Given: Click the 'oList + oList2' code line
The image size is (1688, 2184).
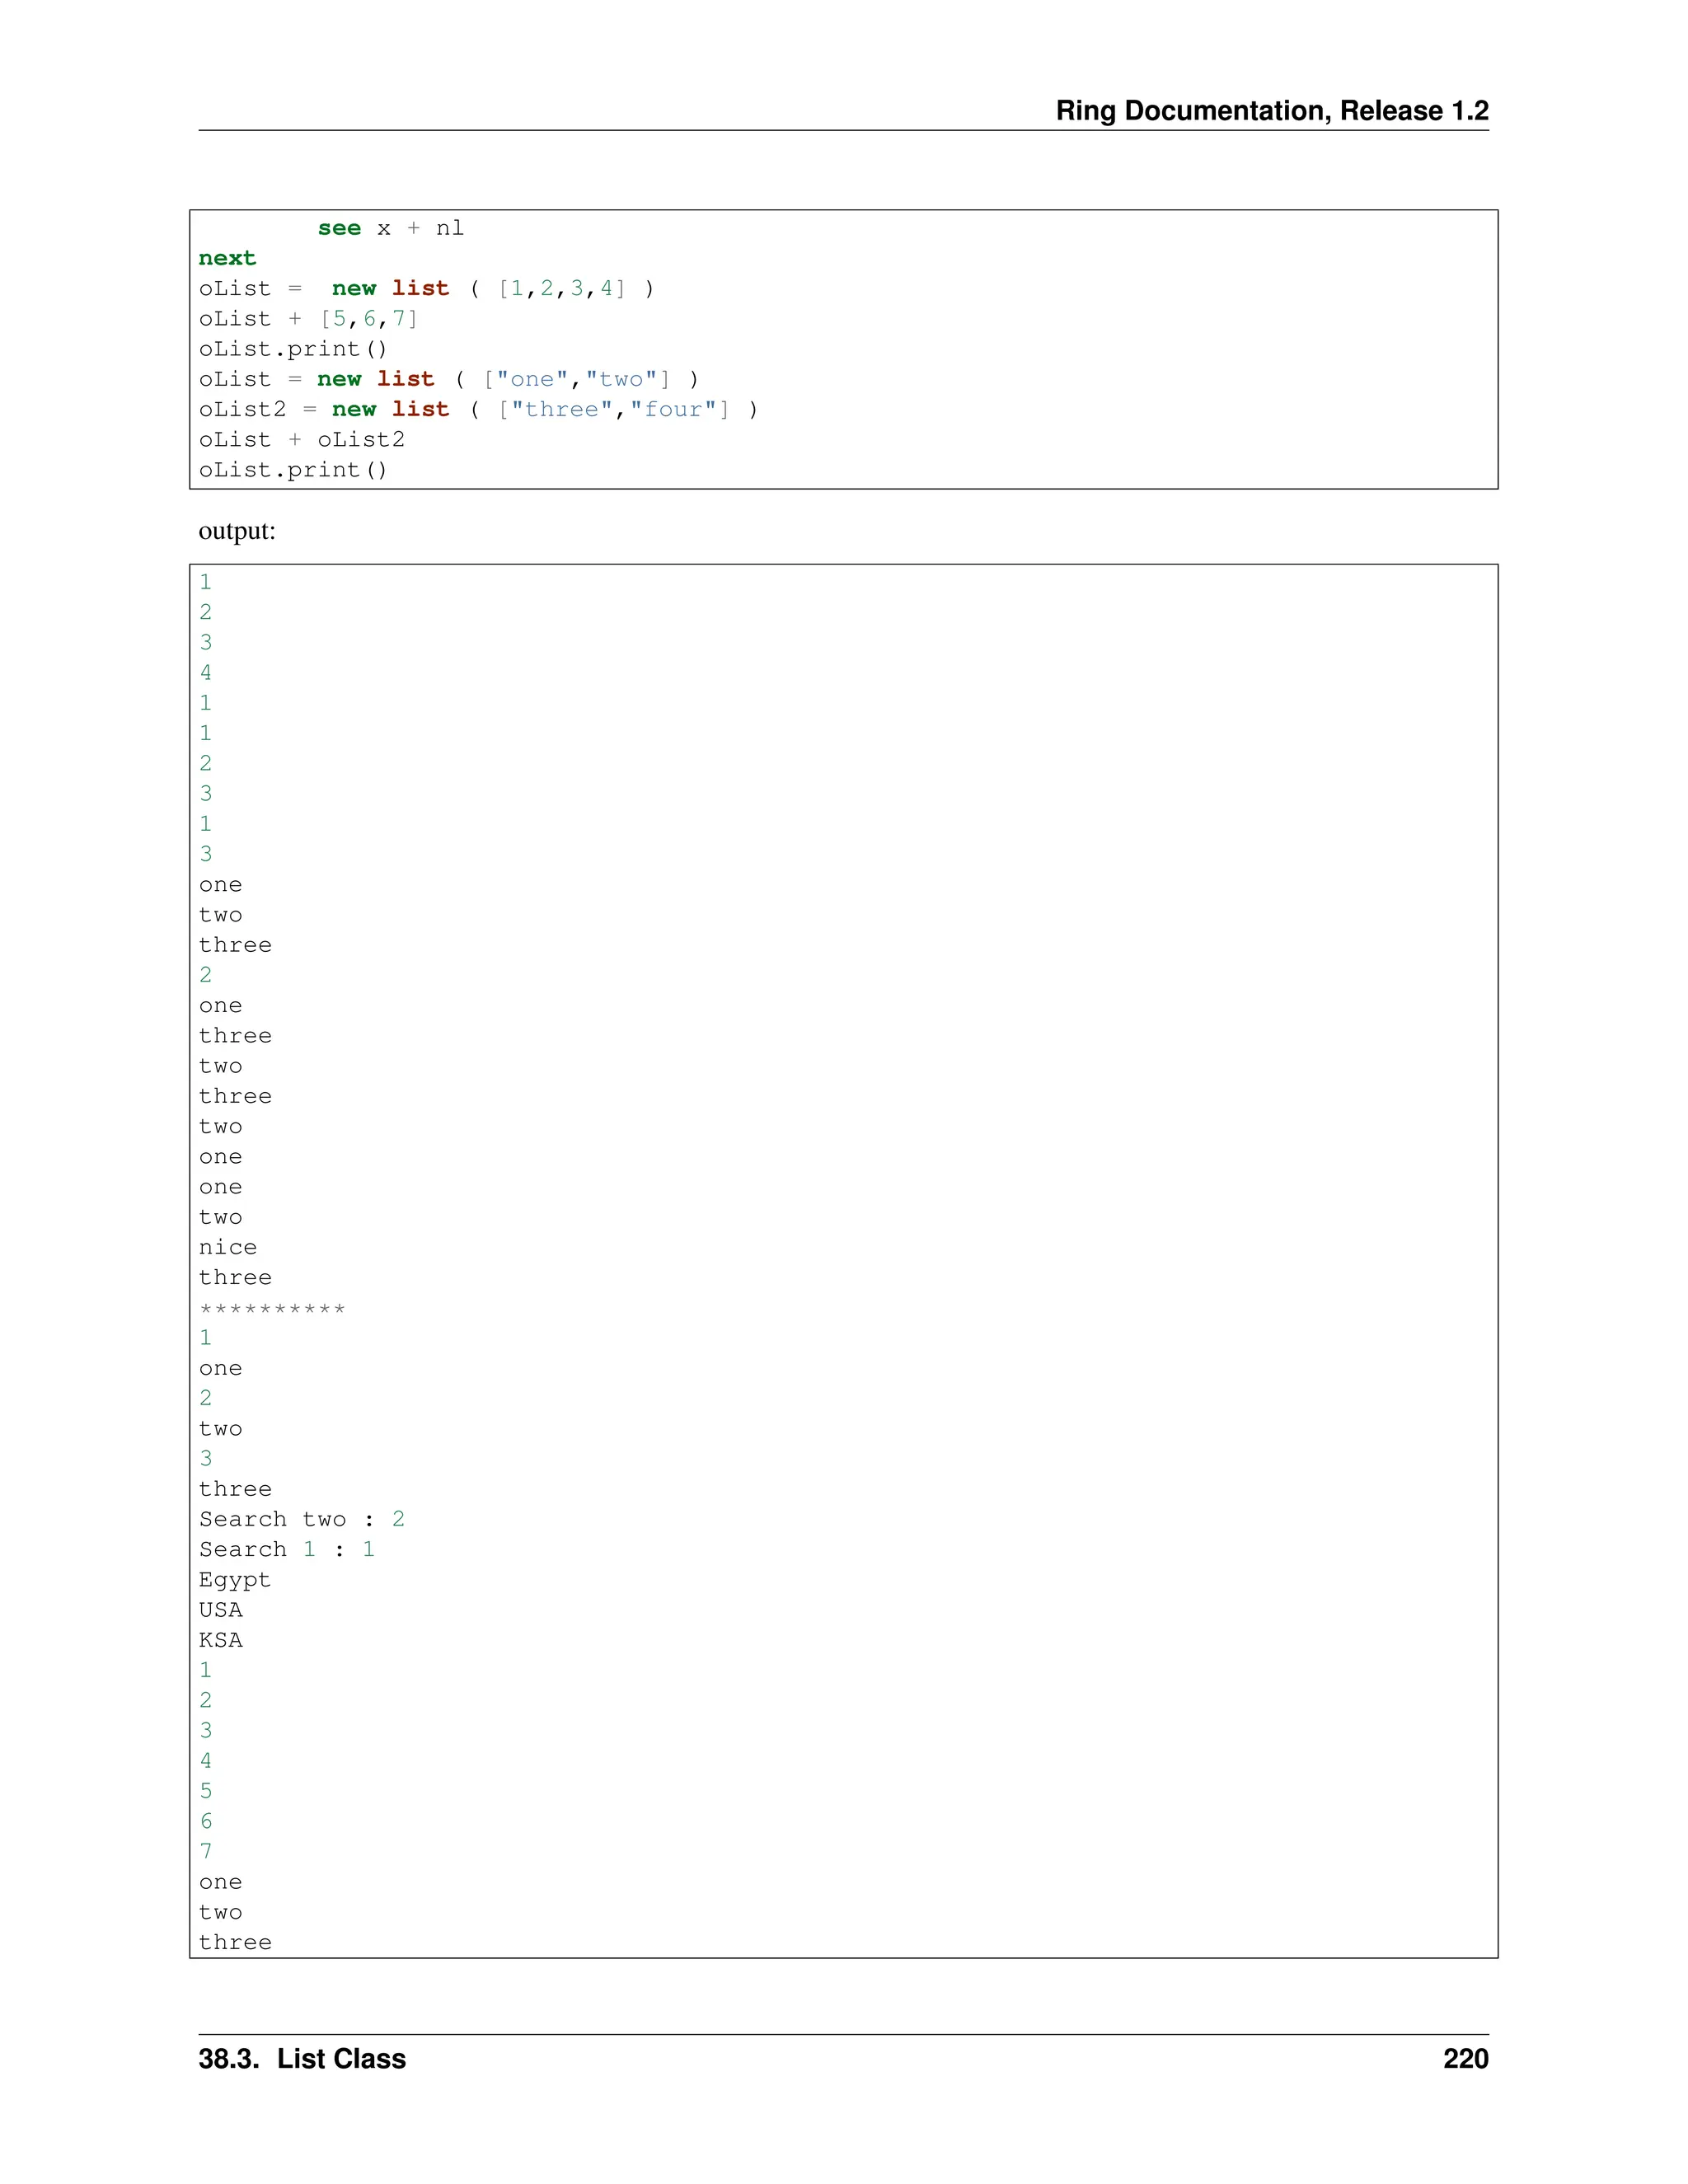Looking at the screenshot, I should coord(301,440).
